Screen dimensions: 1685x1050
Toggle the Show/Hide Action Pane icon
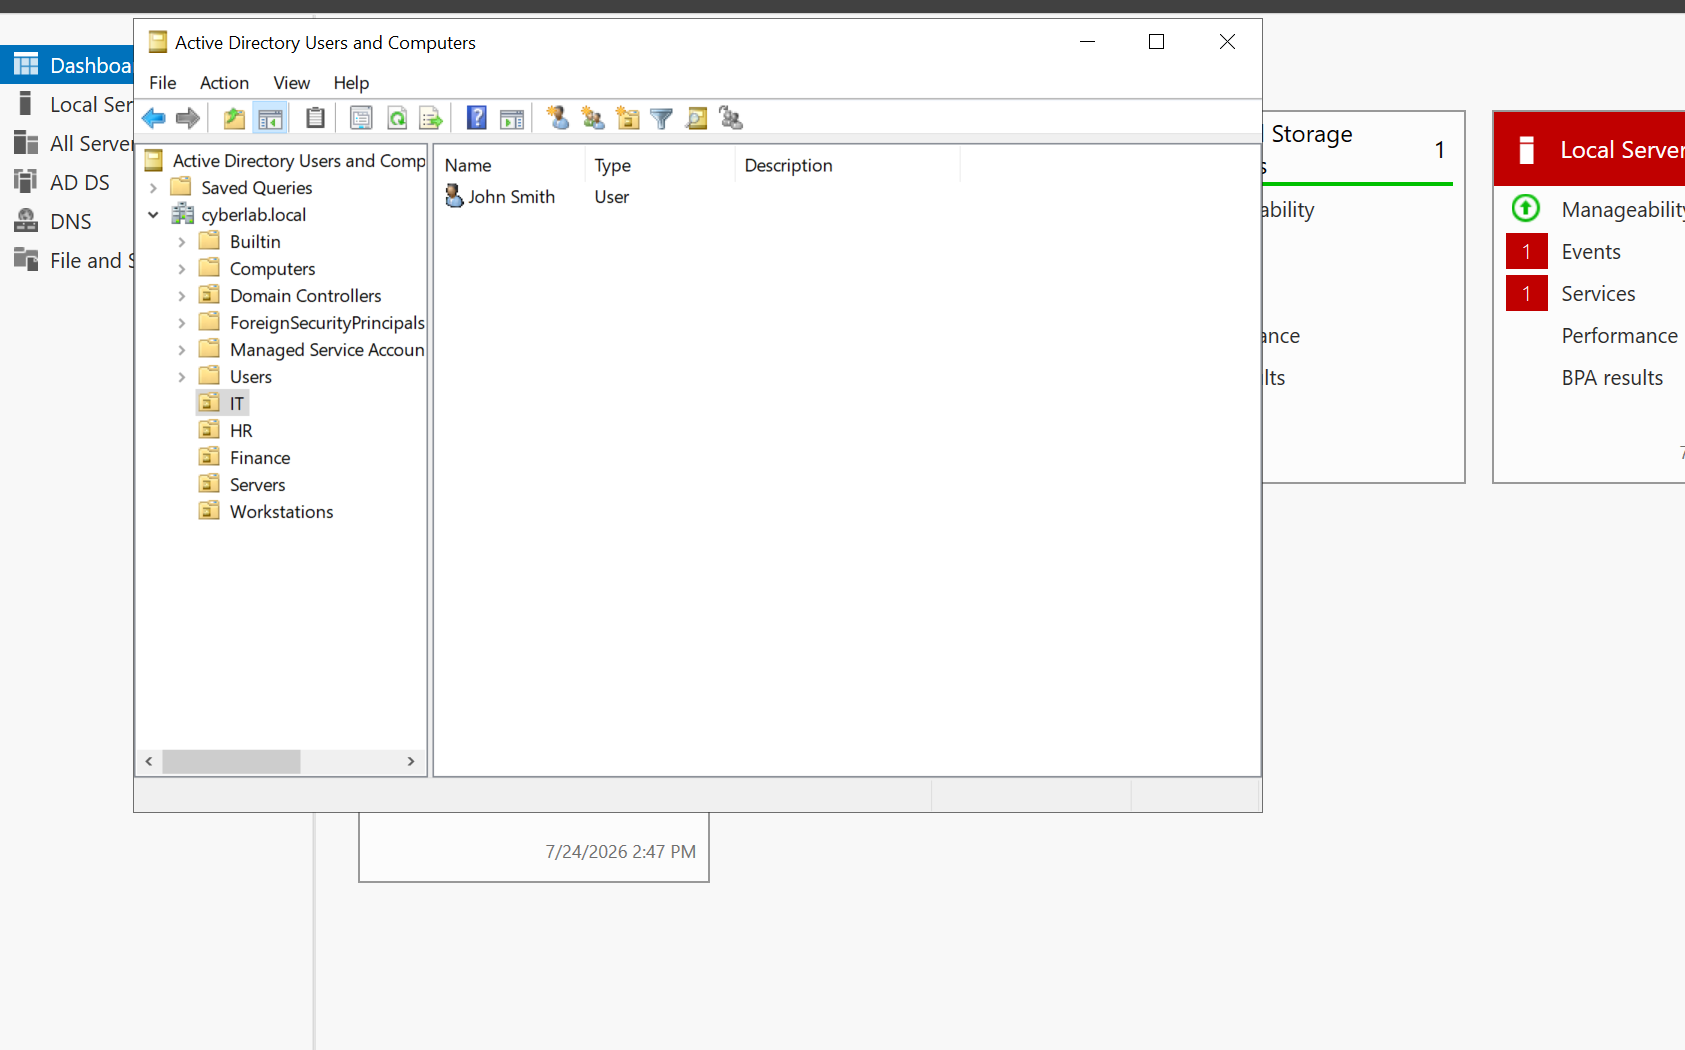click(512, 118)
